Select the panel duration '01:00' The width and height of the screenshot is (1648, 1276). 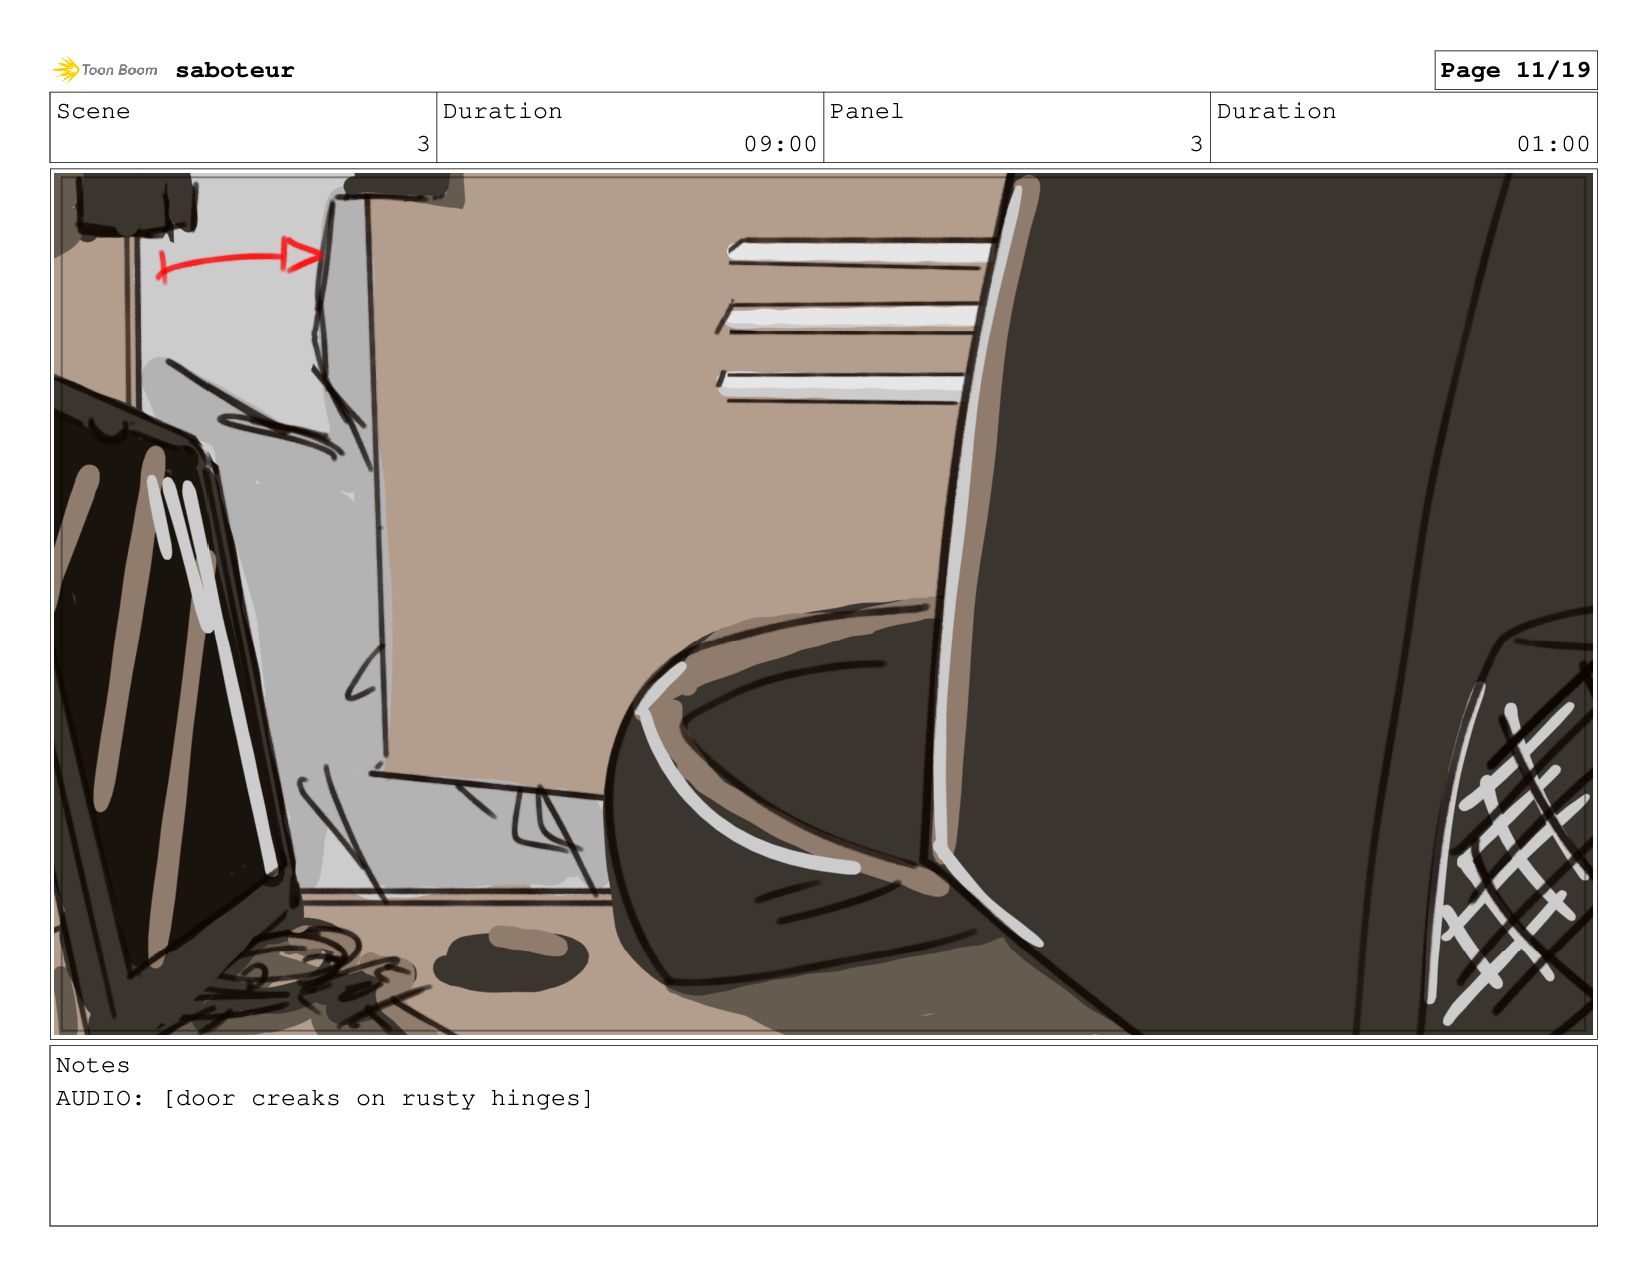coord(1553,144)
